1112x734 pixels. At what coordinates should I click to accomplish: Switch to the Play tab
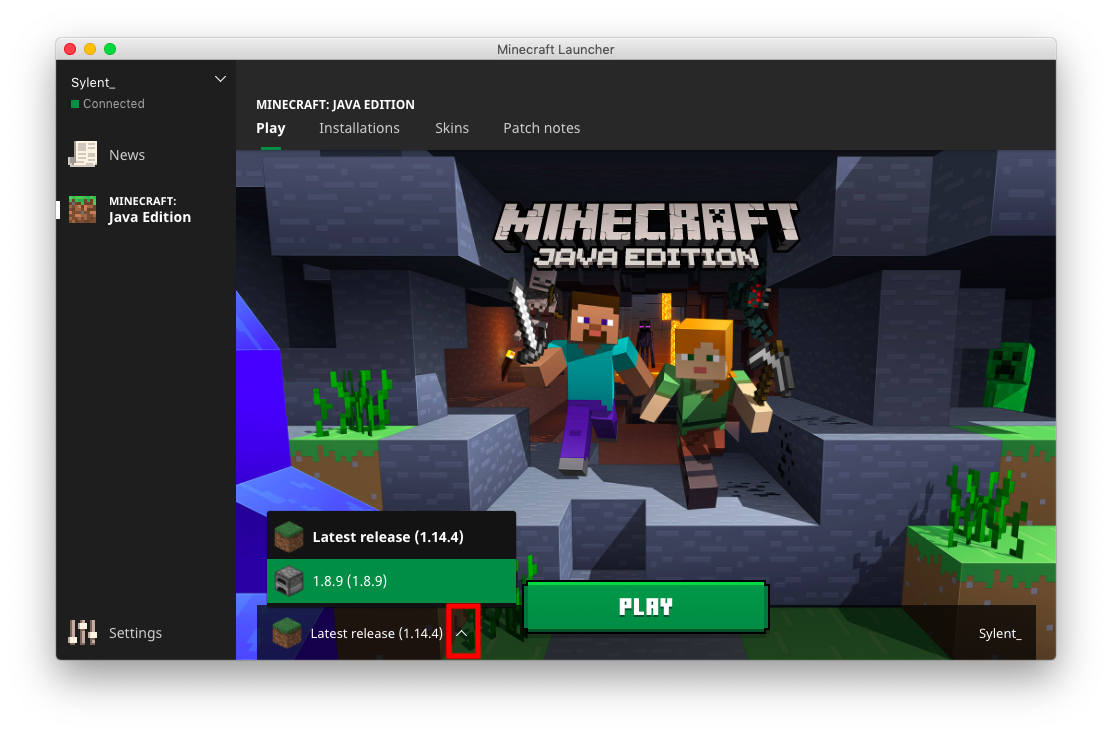(x=270, y=128)
